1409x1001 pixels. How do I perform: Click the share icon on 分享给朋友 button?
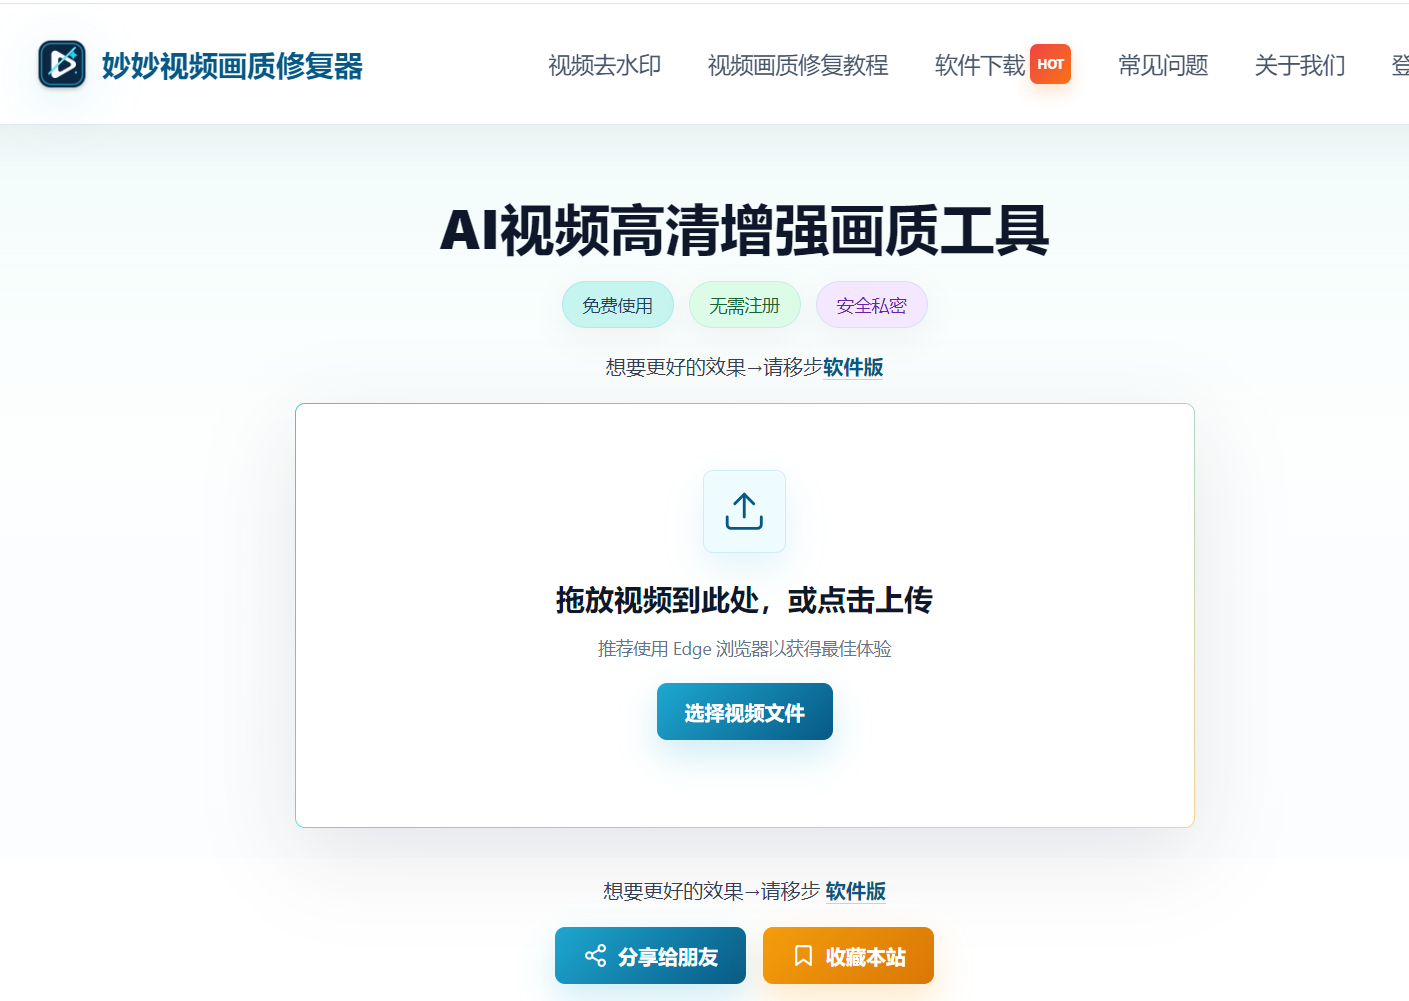tap(595, 956)
